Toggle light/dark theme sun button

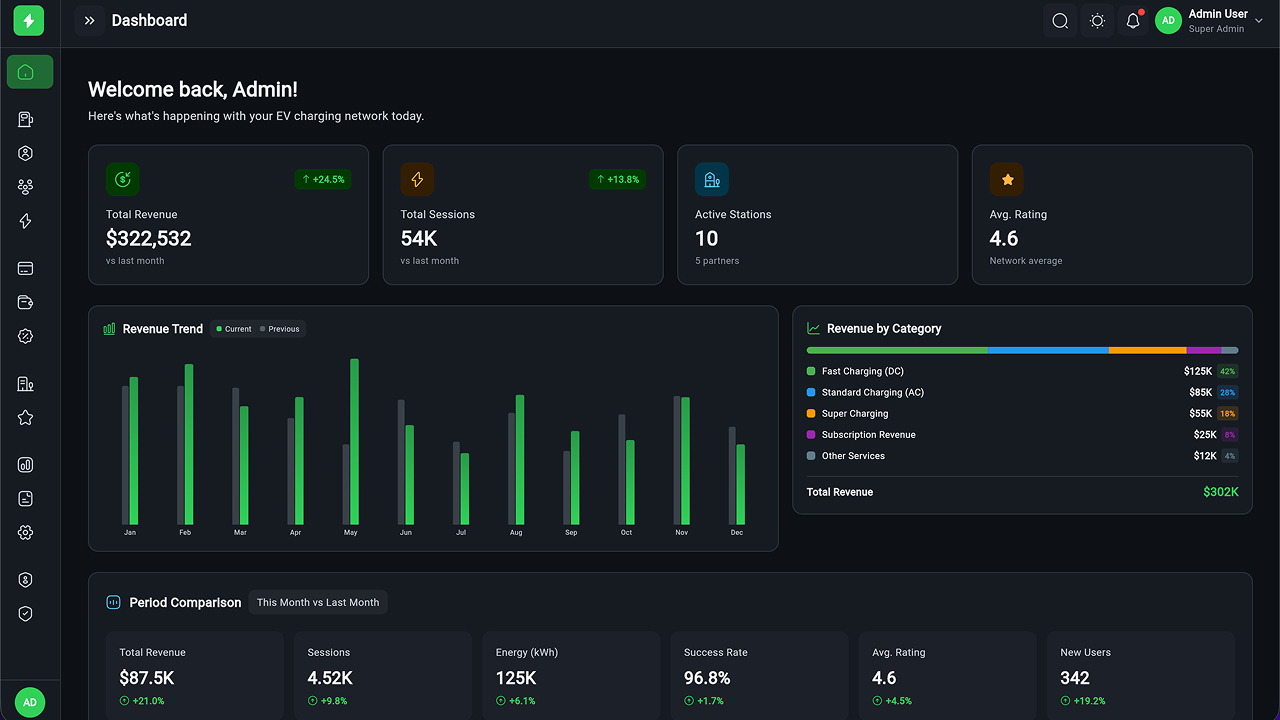tap(1097, 21)
